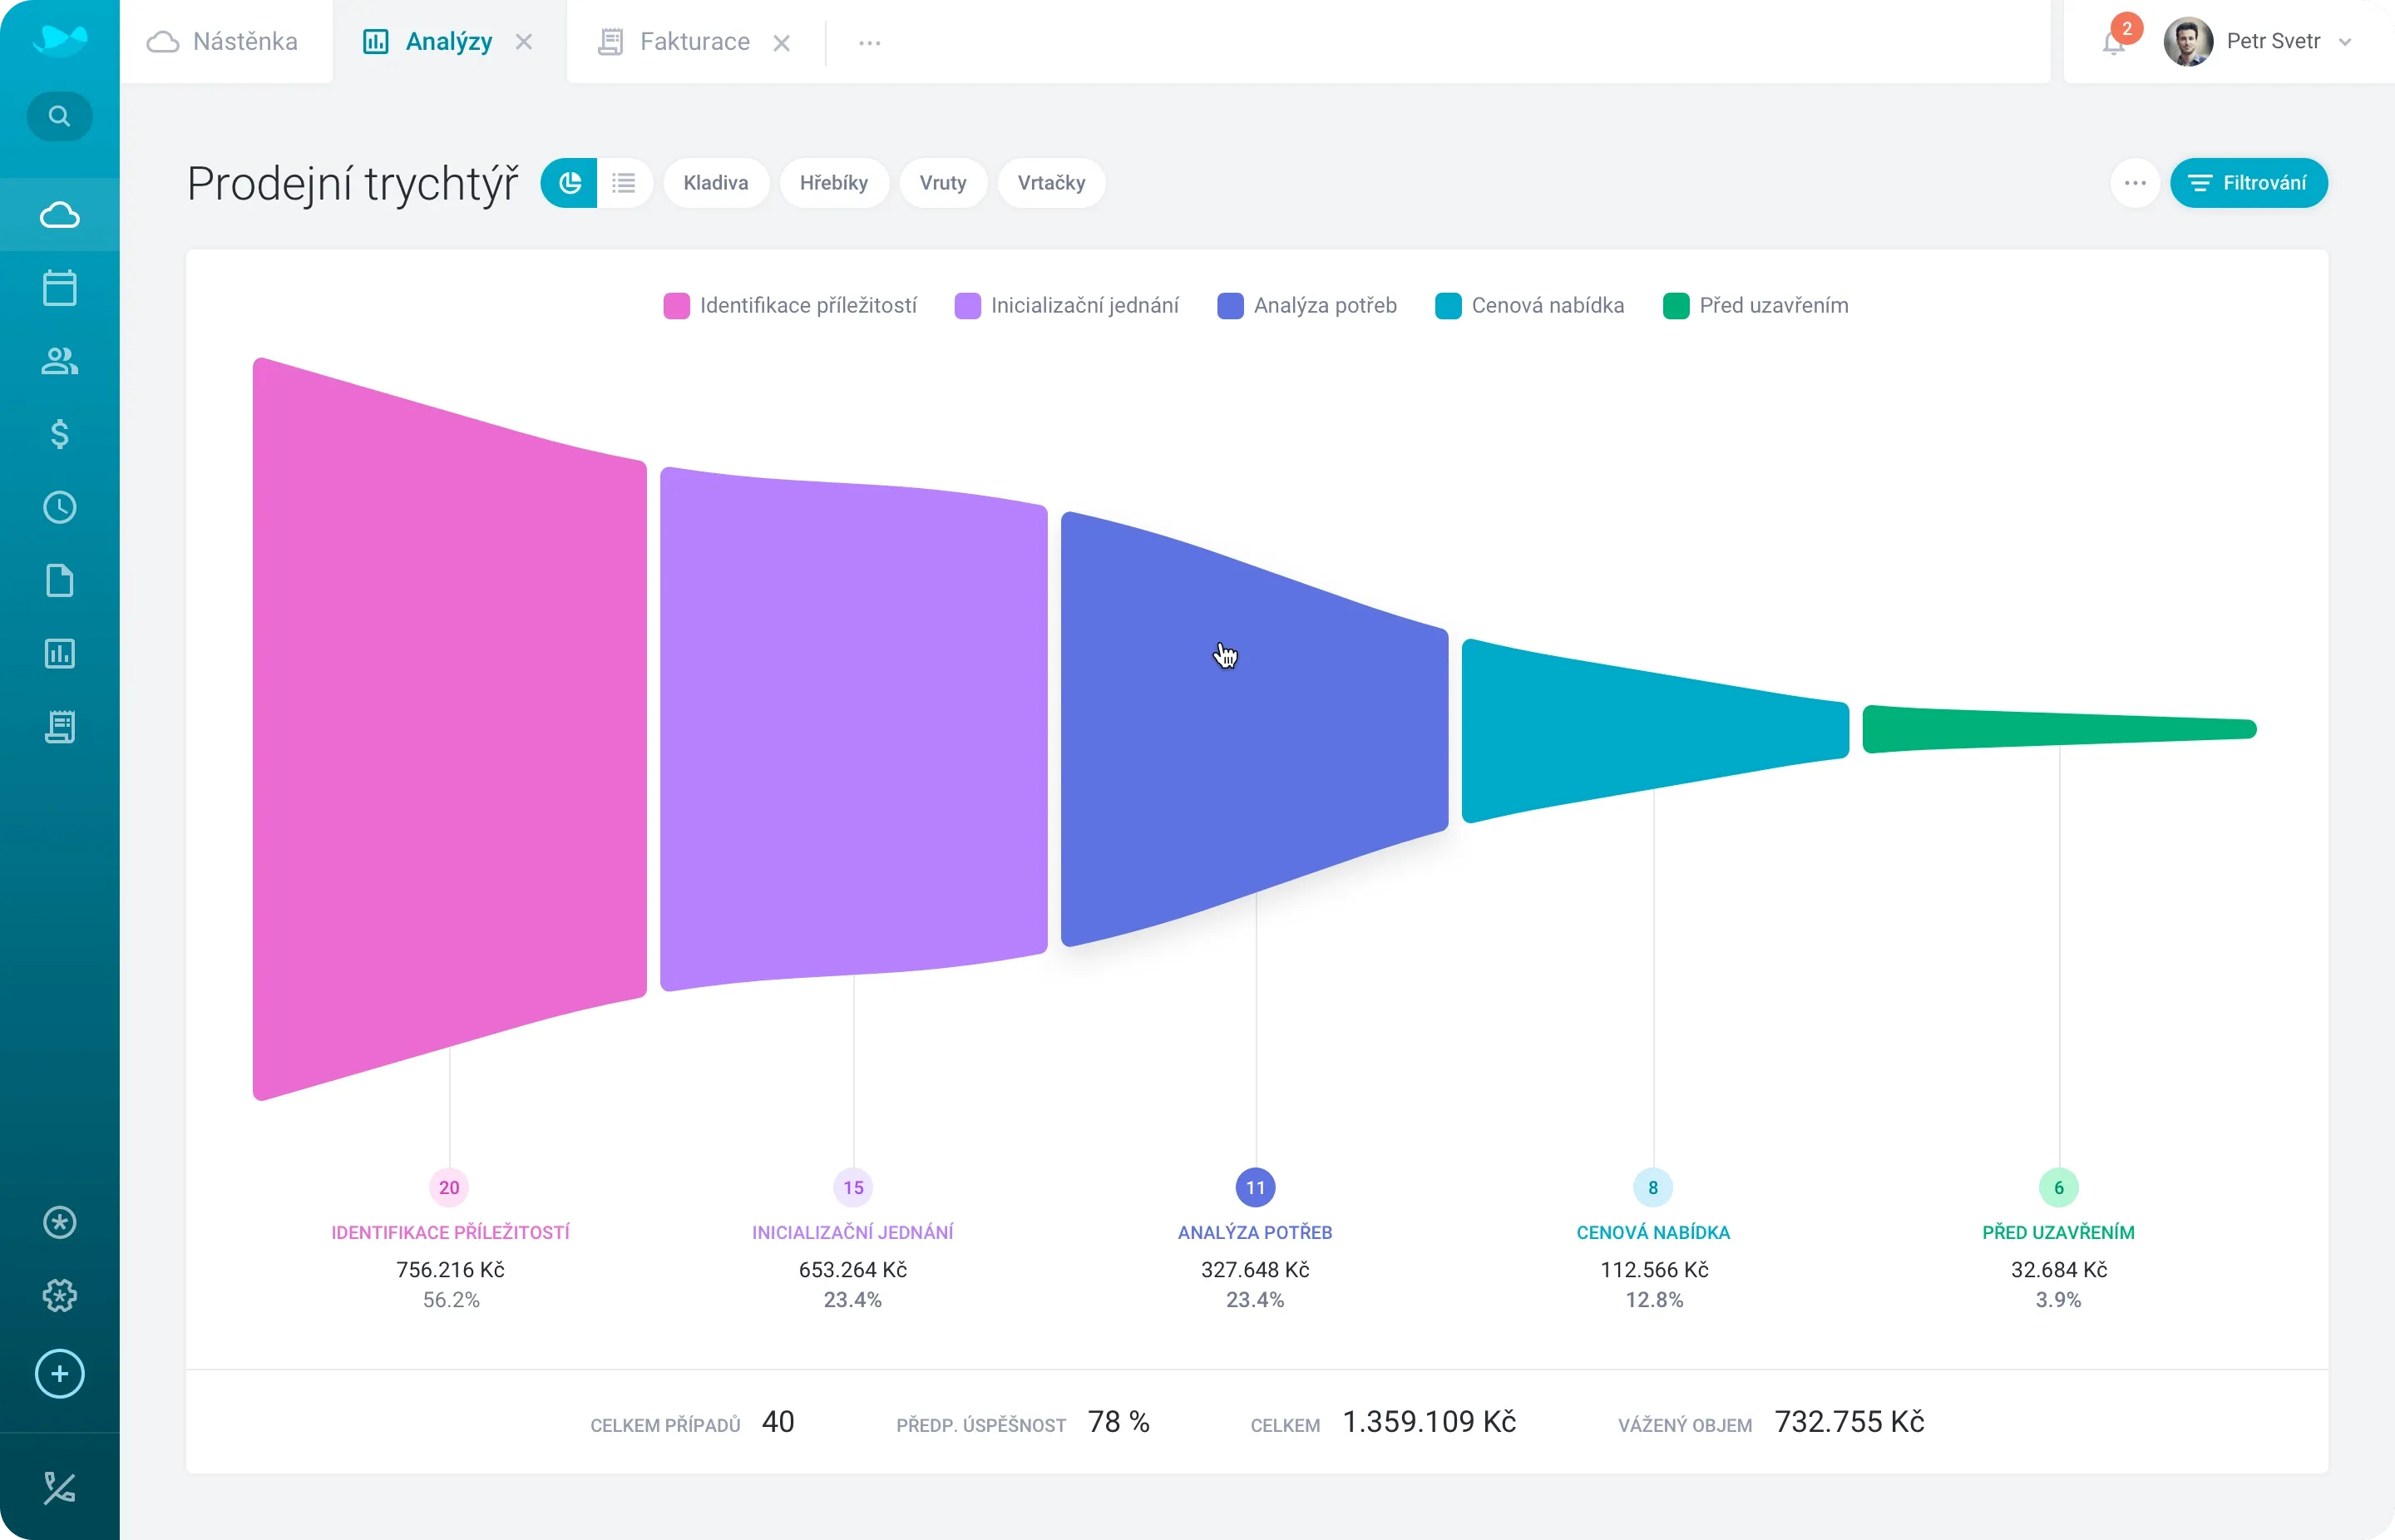Open the invoices sidebar icon

click(59, 726)
